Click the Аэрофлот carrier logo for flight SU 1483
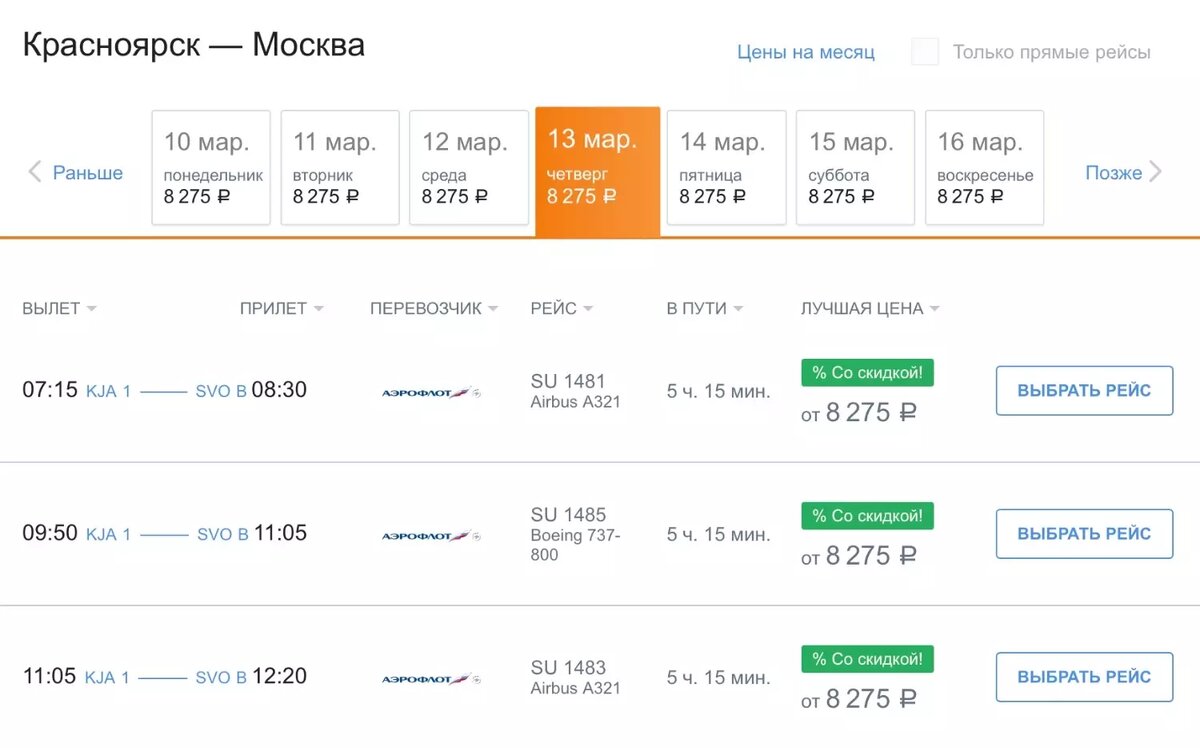 (x=430, y=676)
